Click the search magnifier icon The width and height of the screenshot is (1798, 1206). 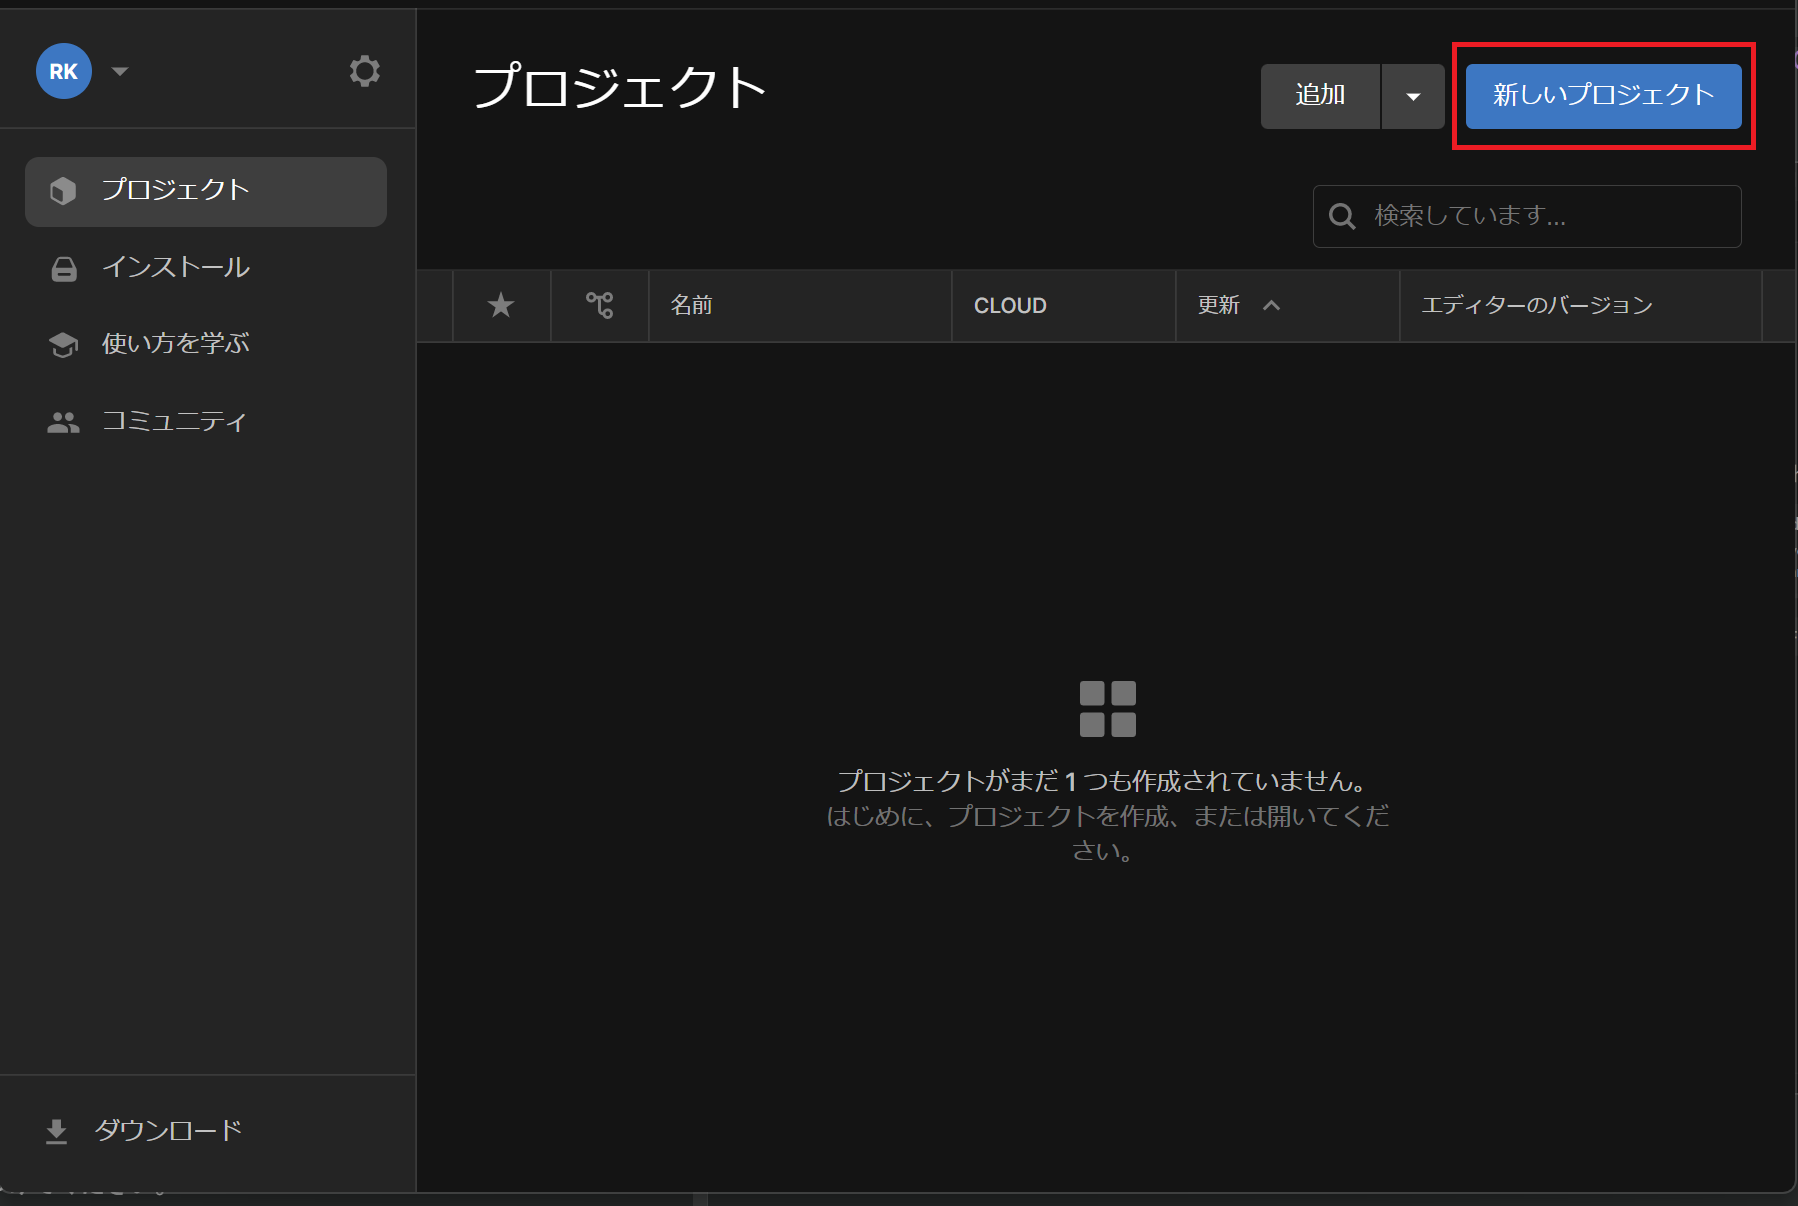tap(1342, 216)
